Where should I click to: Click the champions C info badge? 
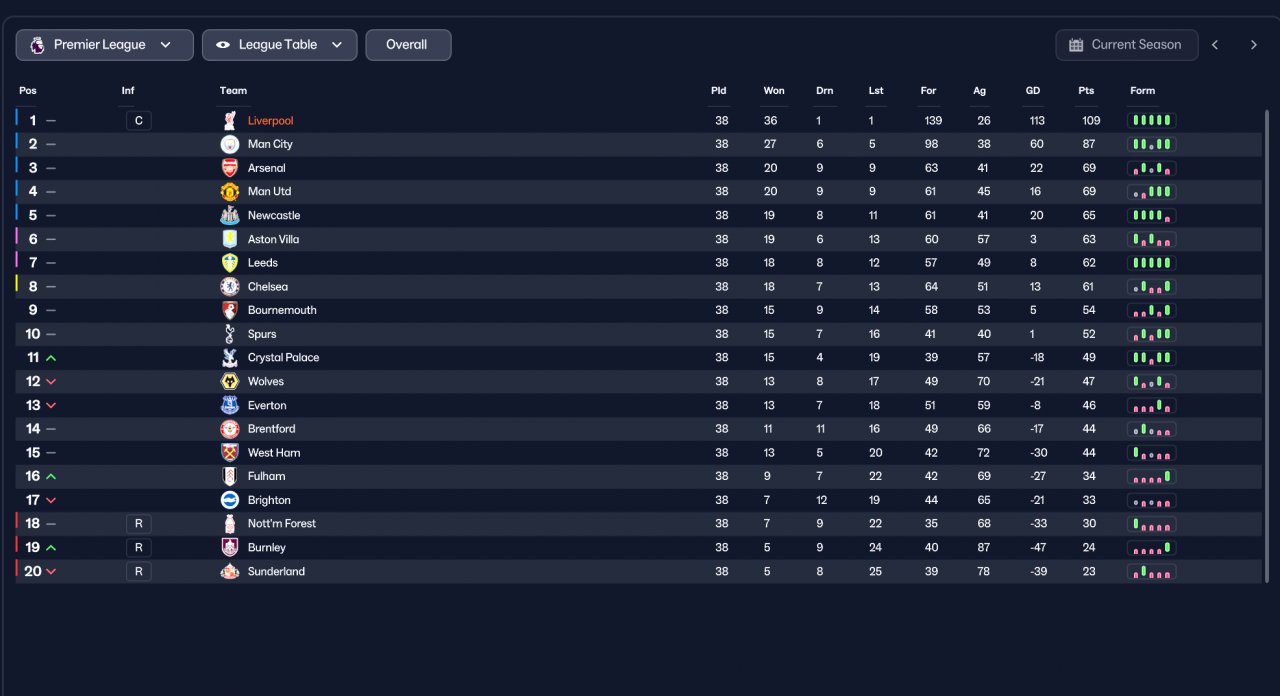139,121
